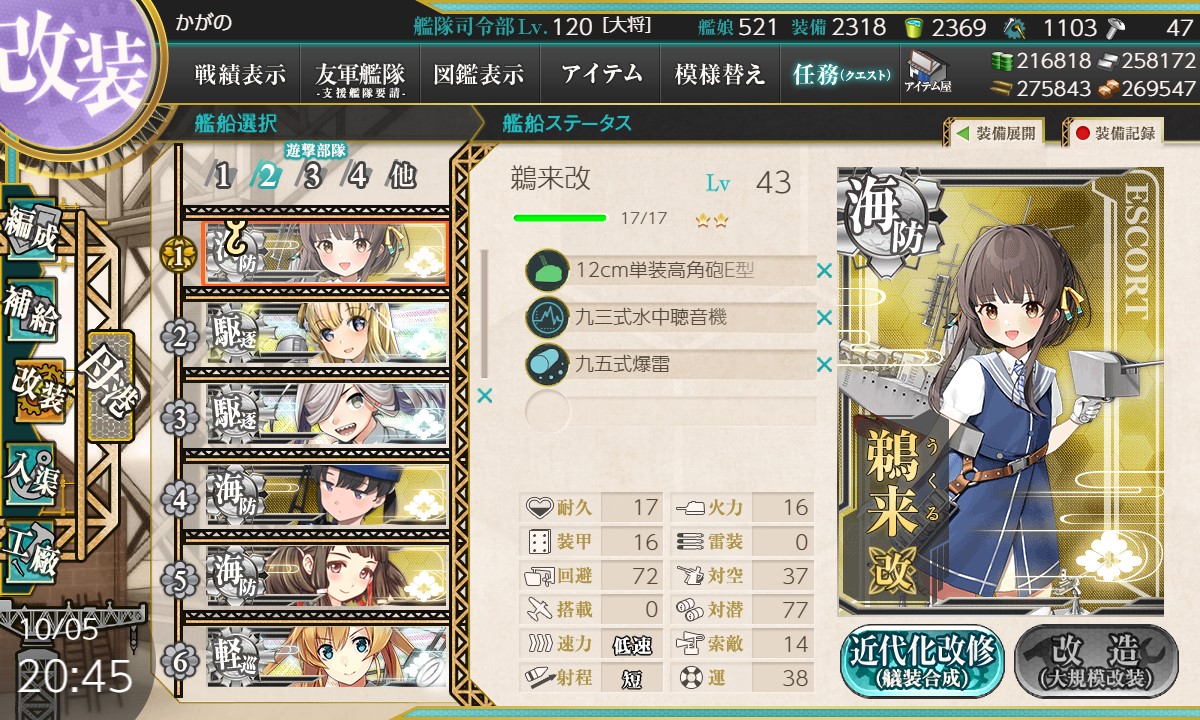
Task: Remove the 12cm単装高角砲E型 equipment
Action: pyautogui.click(x=824, y=270)
